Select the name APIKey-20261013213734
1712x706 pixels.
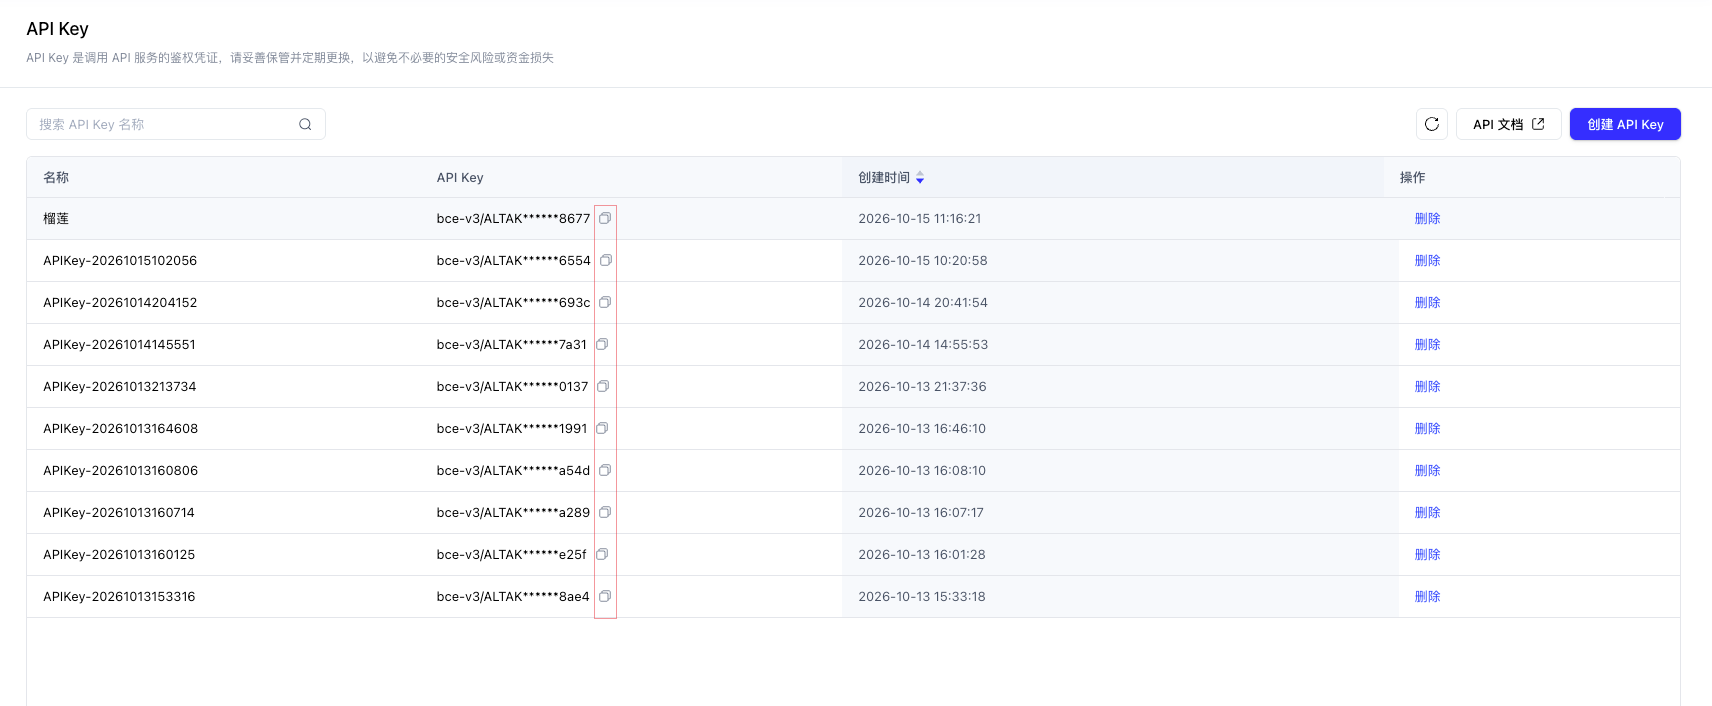(x=120, y=387)
